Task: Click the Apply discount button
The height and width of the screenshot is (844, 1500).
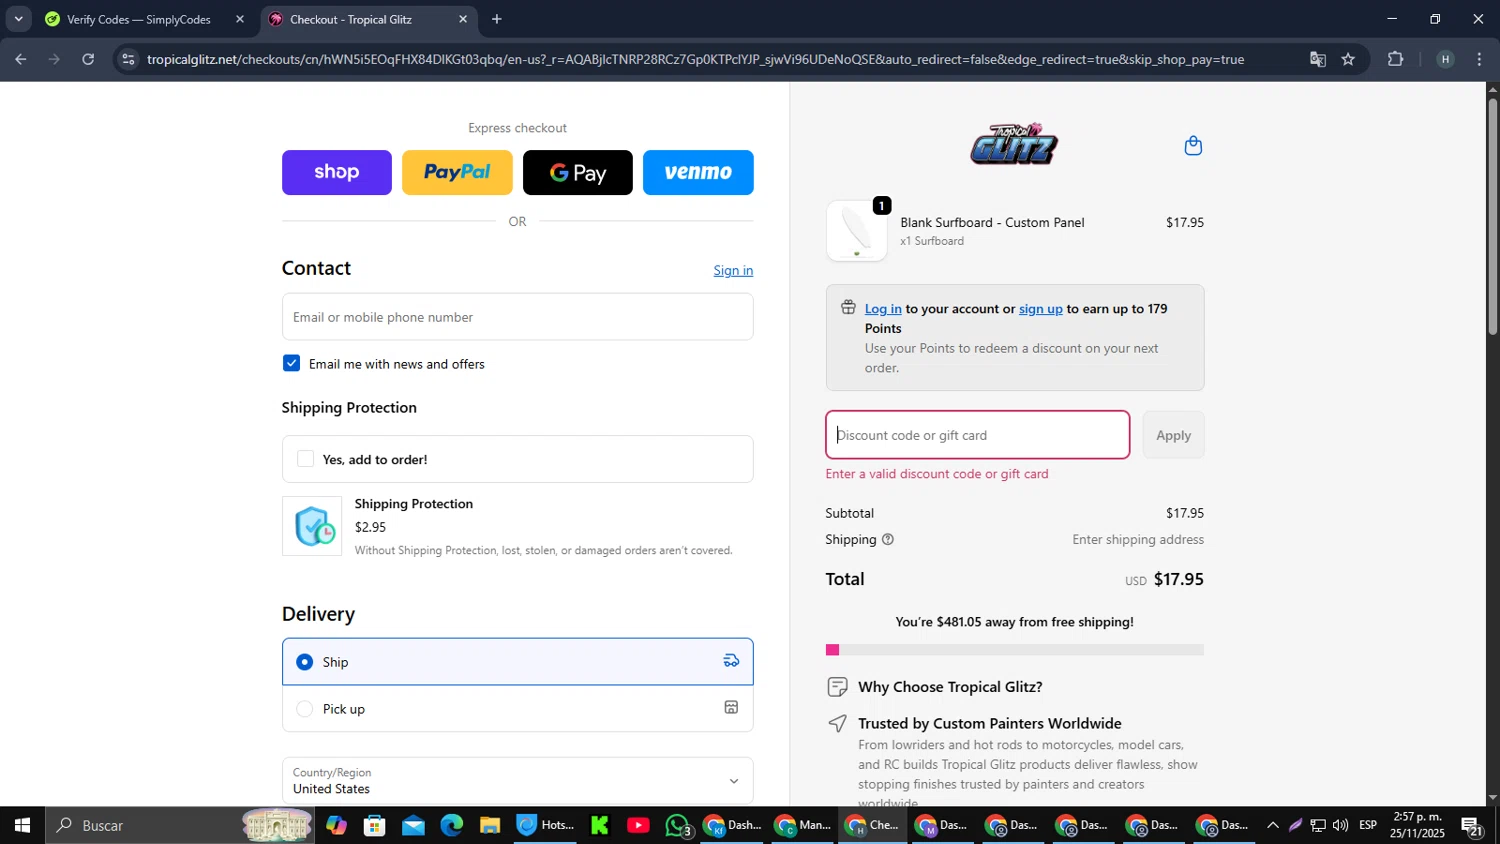Action: tap(1174, 435)
